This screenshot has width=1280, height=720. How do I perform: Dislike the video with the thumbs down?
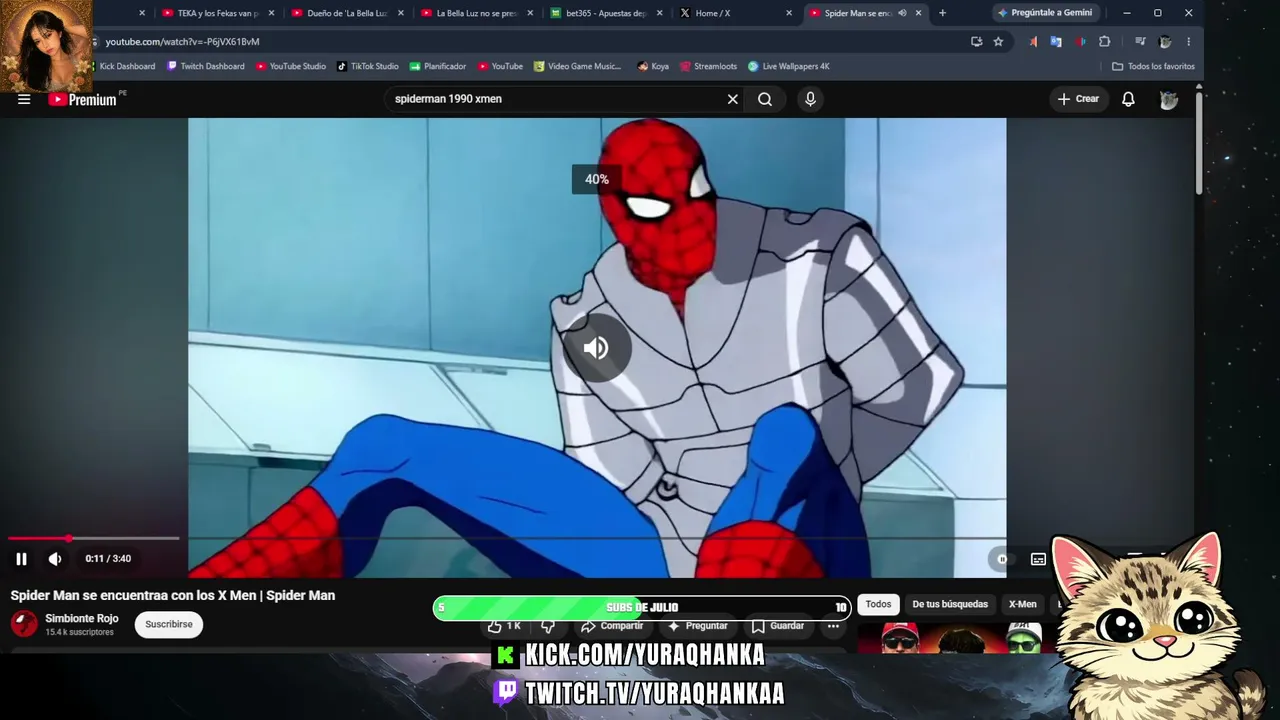pyautogui.click(x=548, y=626)
